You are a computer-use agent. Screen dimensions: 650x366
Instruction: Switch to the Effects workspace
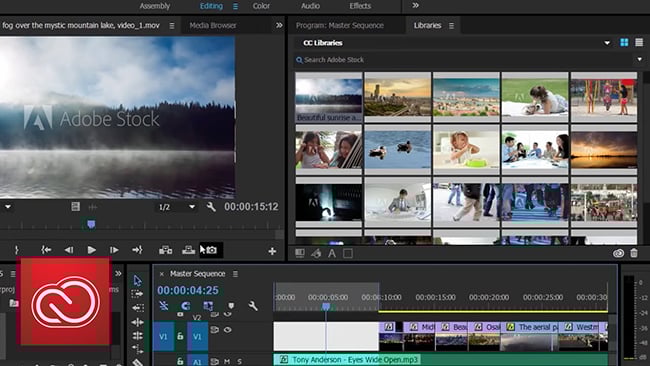pos(360,6)
